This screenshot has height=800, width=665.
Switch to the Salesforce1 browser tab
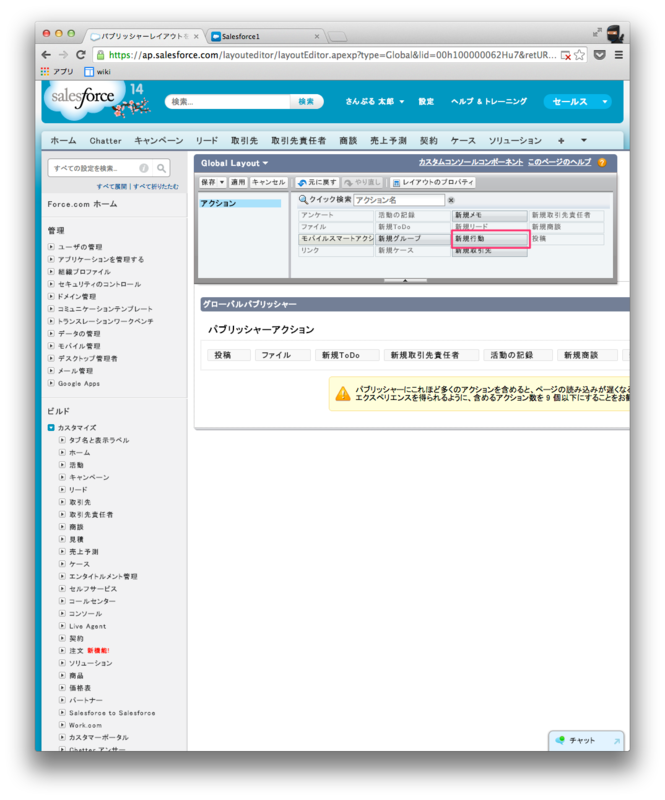coord(265,36)
